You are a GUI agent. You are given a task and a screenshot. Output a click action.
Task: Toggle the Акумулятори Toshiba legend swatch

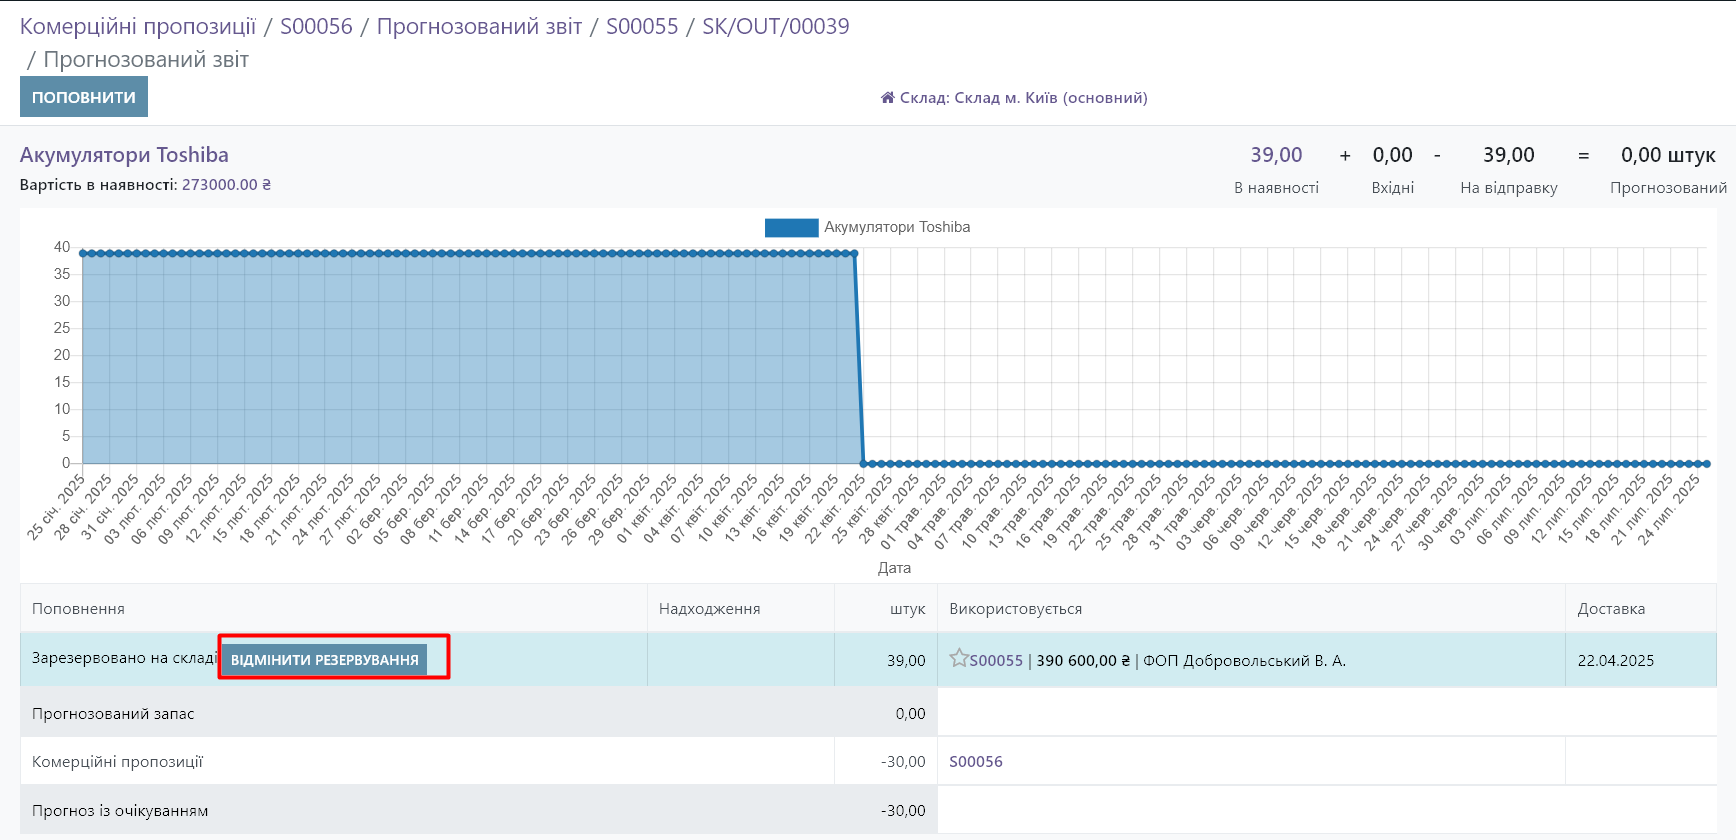tap(791, 228)
